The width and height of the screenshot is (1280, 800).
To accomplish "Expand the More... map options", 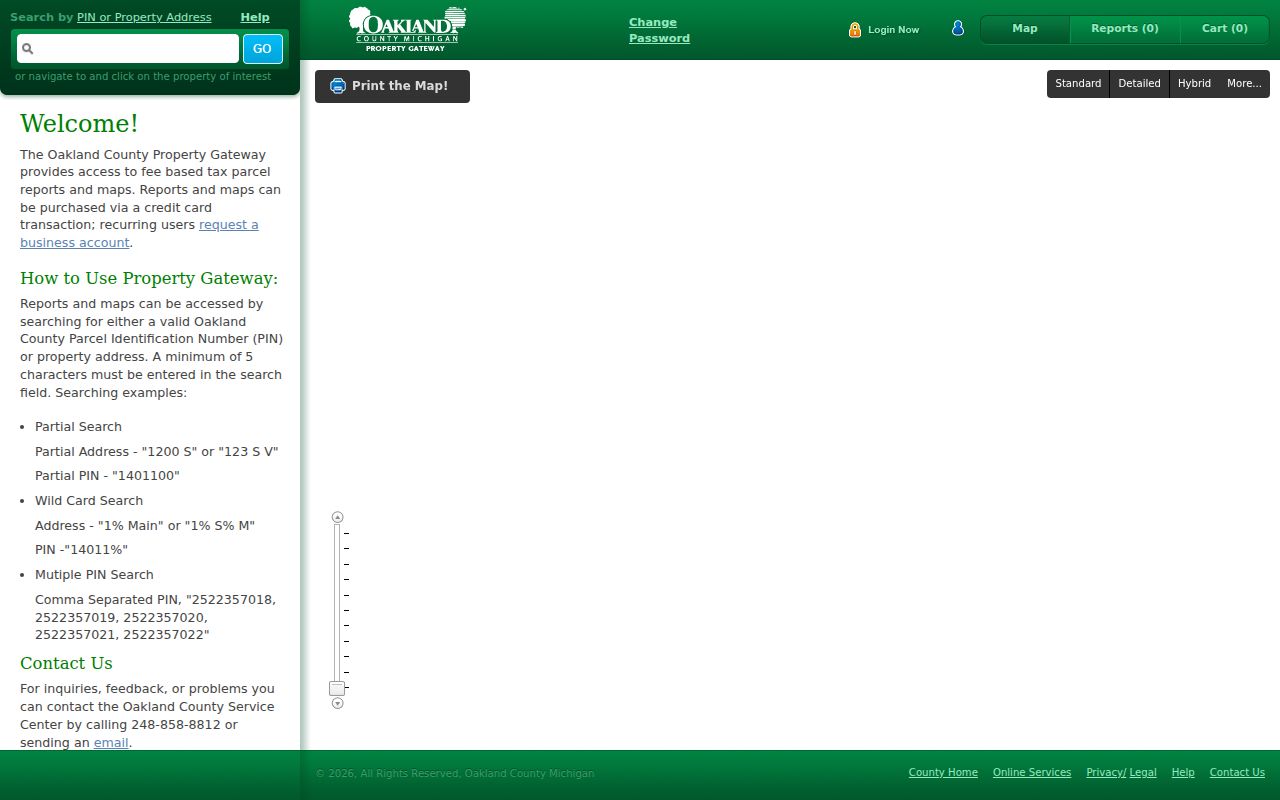I will [1244, 84].
